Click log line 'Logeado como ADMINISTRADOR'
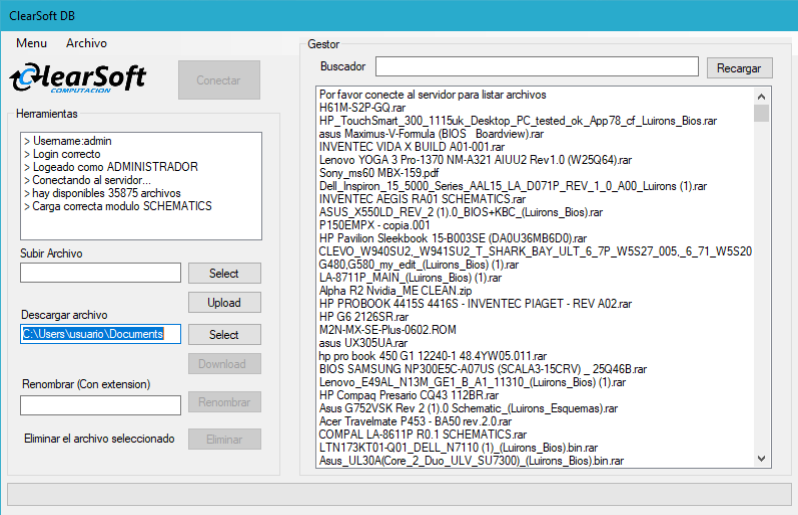798x515 pixels. pyautogui.click(x=111, y=167)
